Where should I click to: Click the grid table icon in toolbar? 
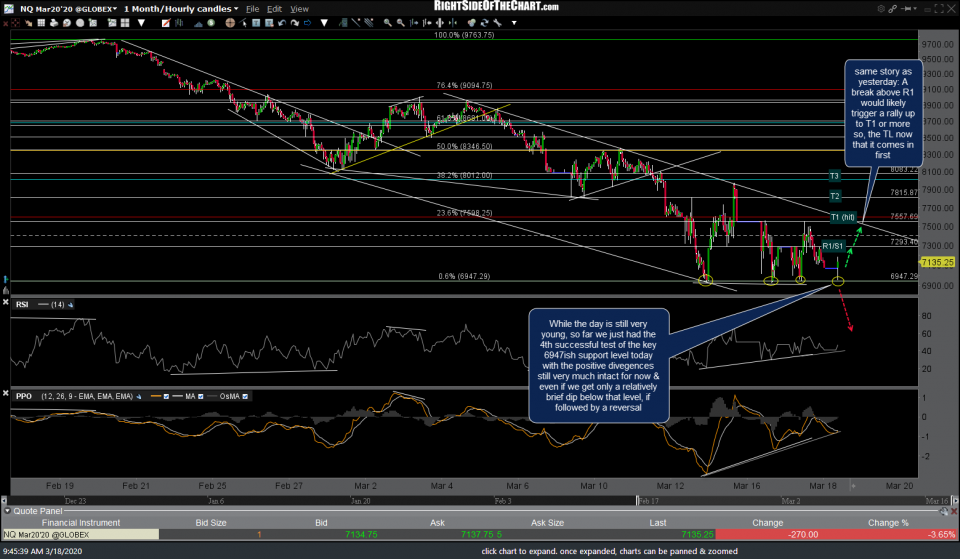pyautogui.click(x=41, y=23)
